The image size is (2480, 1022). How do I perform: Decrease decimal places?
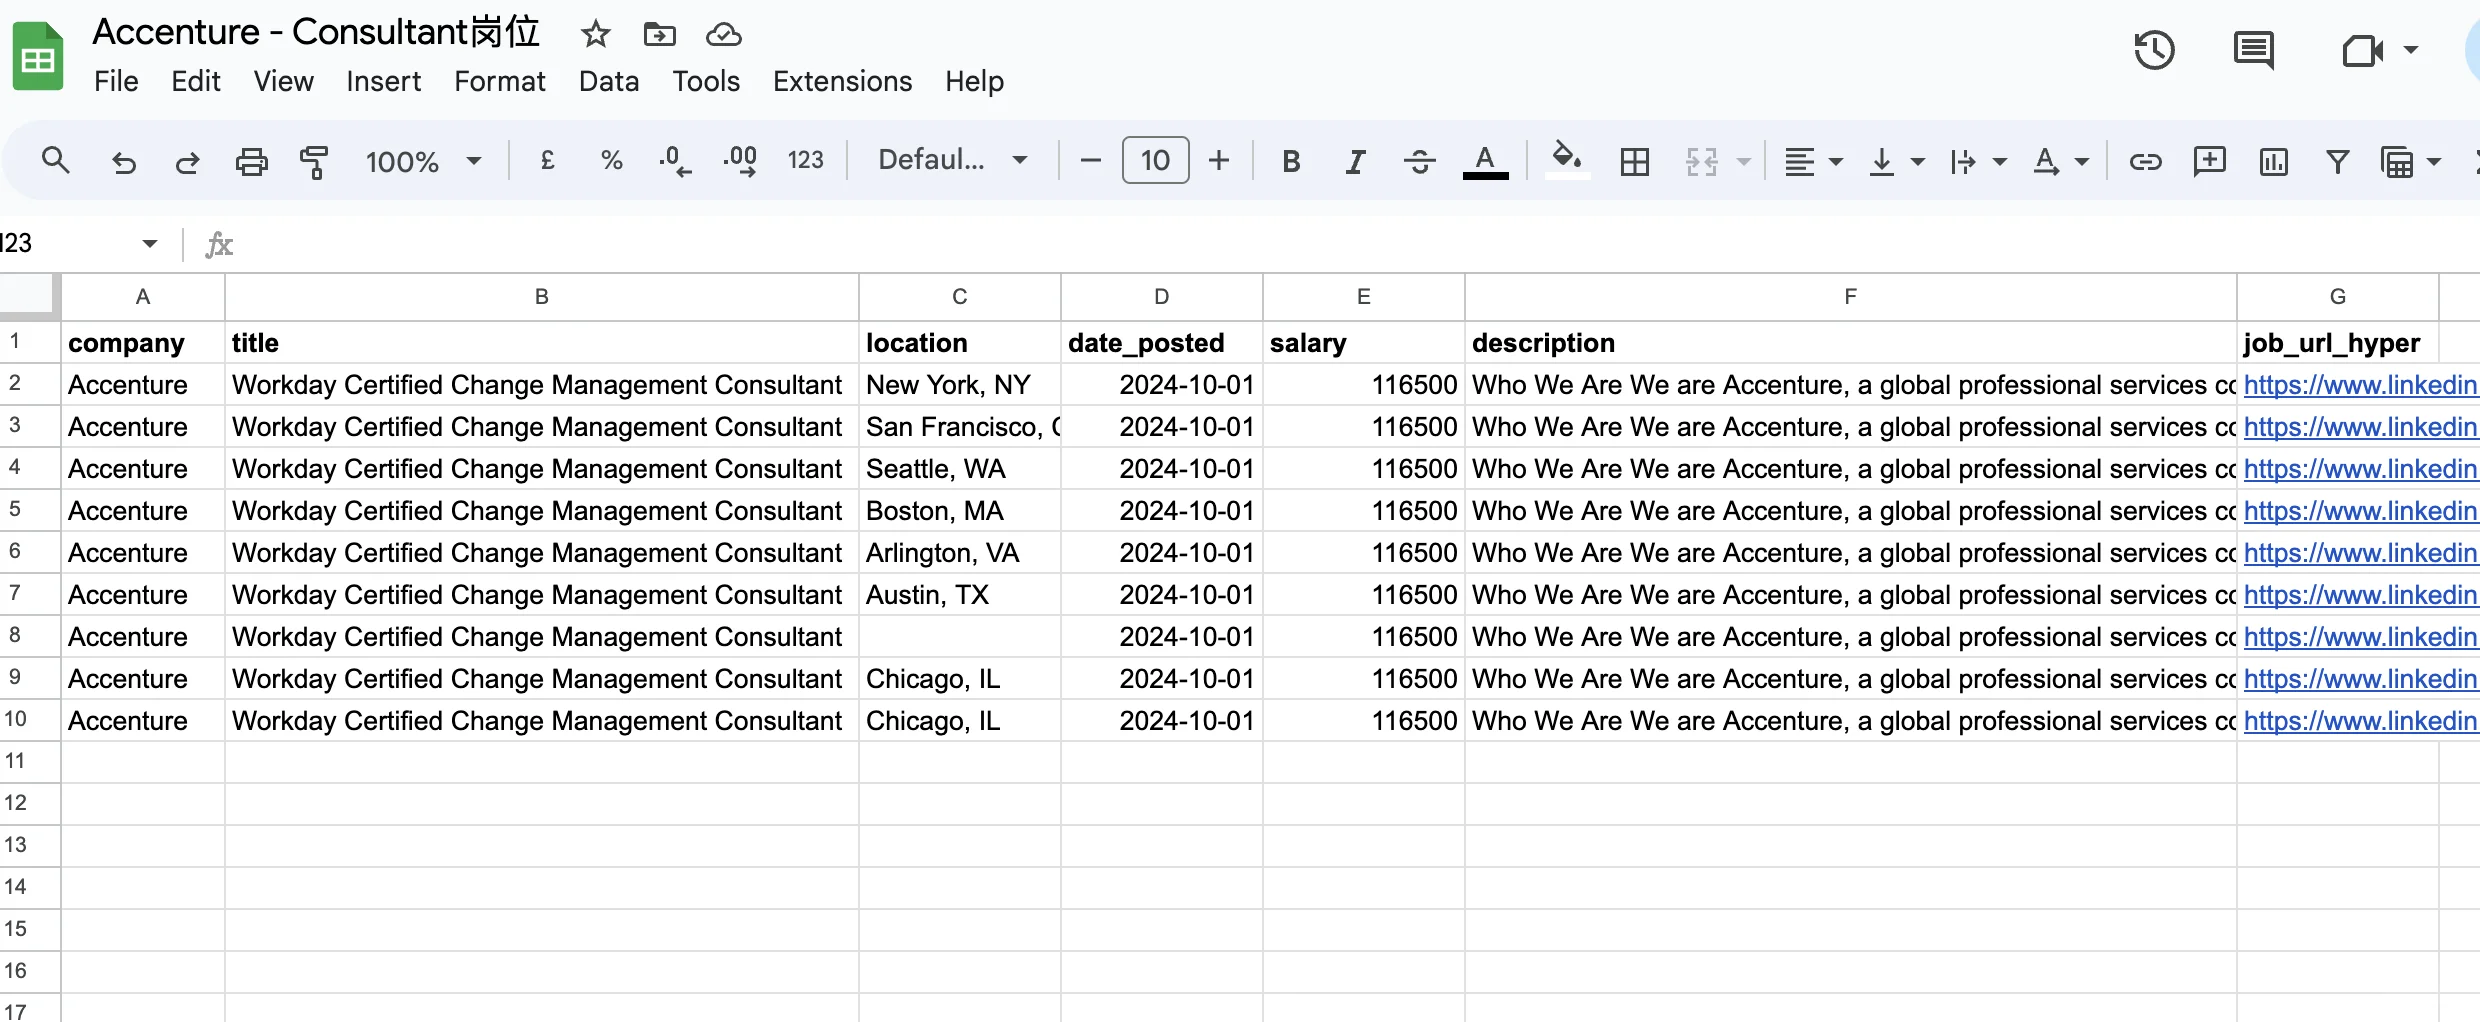[675, 160]
